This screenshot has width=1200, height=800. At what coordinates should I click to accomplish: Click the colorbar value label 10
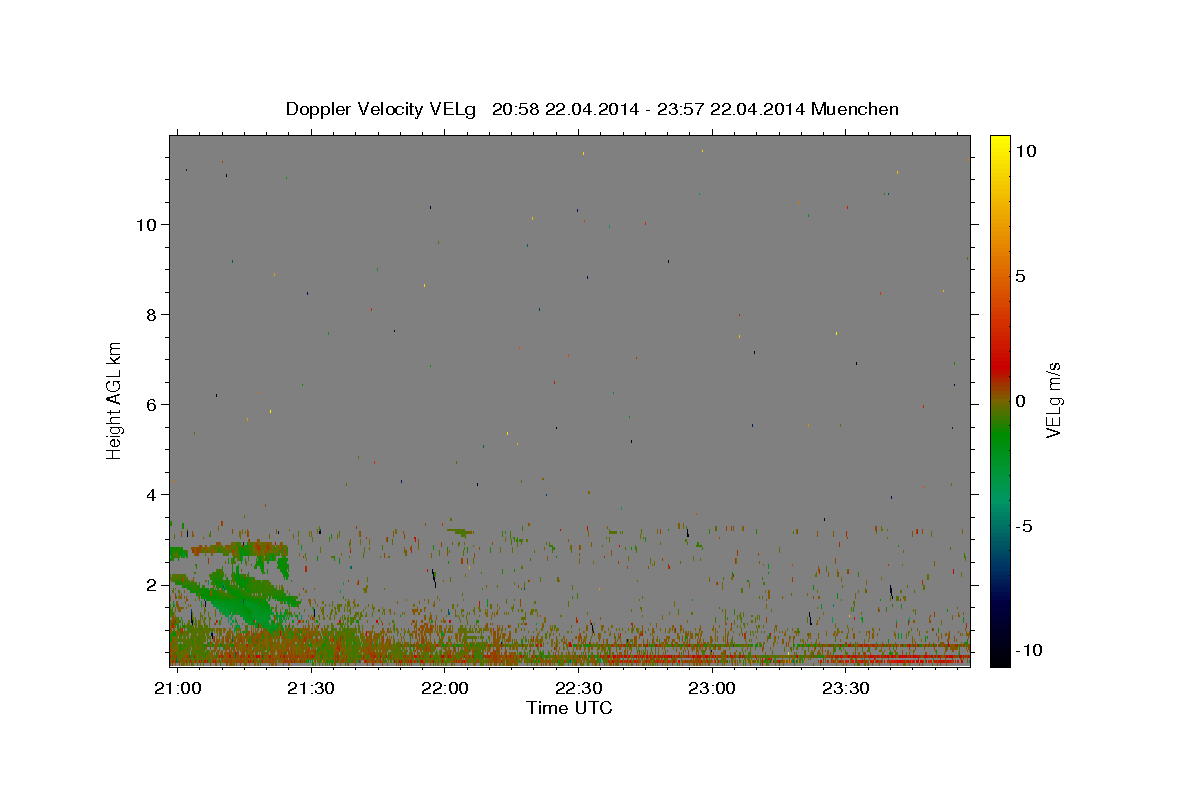point(1025,150)
